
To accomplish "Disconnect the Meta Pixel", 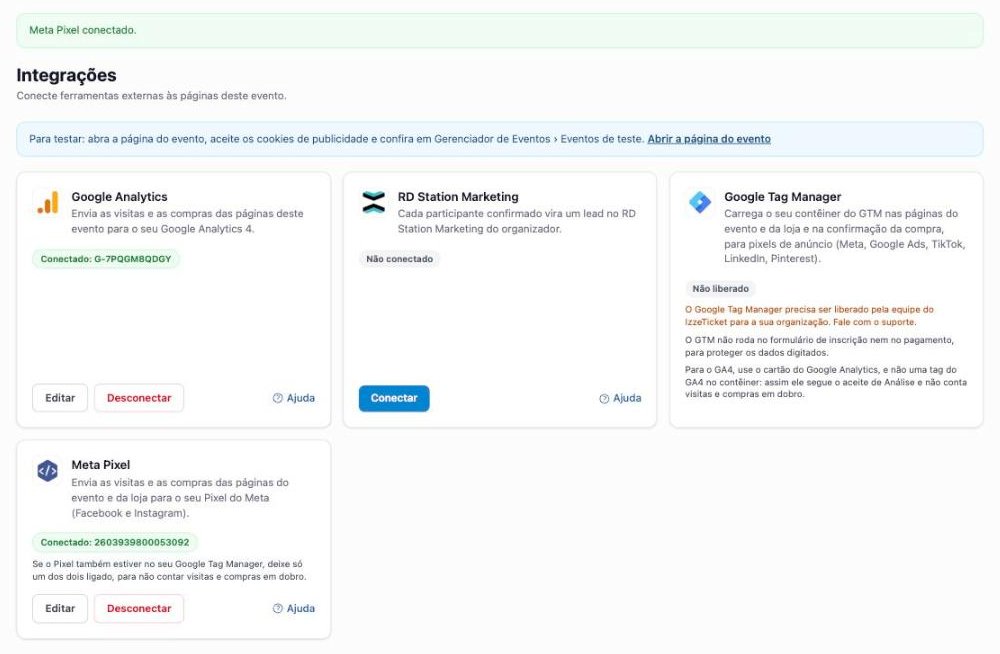I will tap(139, 609).
